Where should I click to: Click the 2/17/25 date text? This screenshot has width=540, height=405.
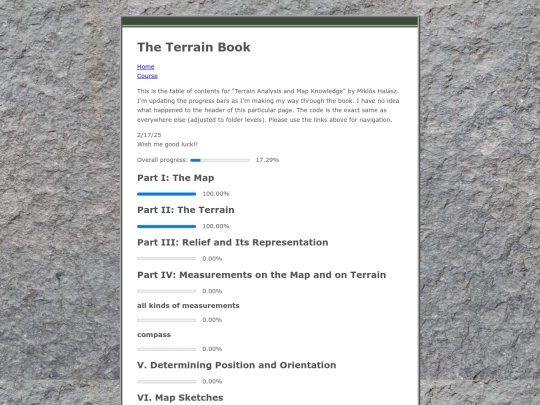(149, 135)
